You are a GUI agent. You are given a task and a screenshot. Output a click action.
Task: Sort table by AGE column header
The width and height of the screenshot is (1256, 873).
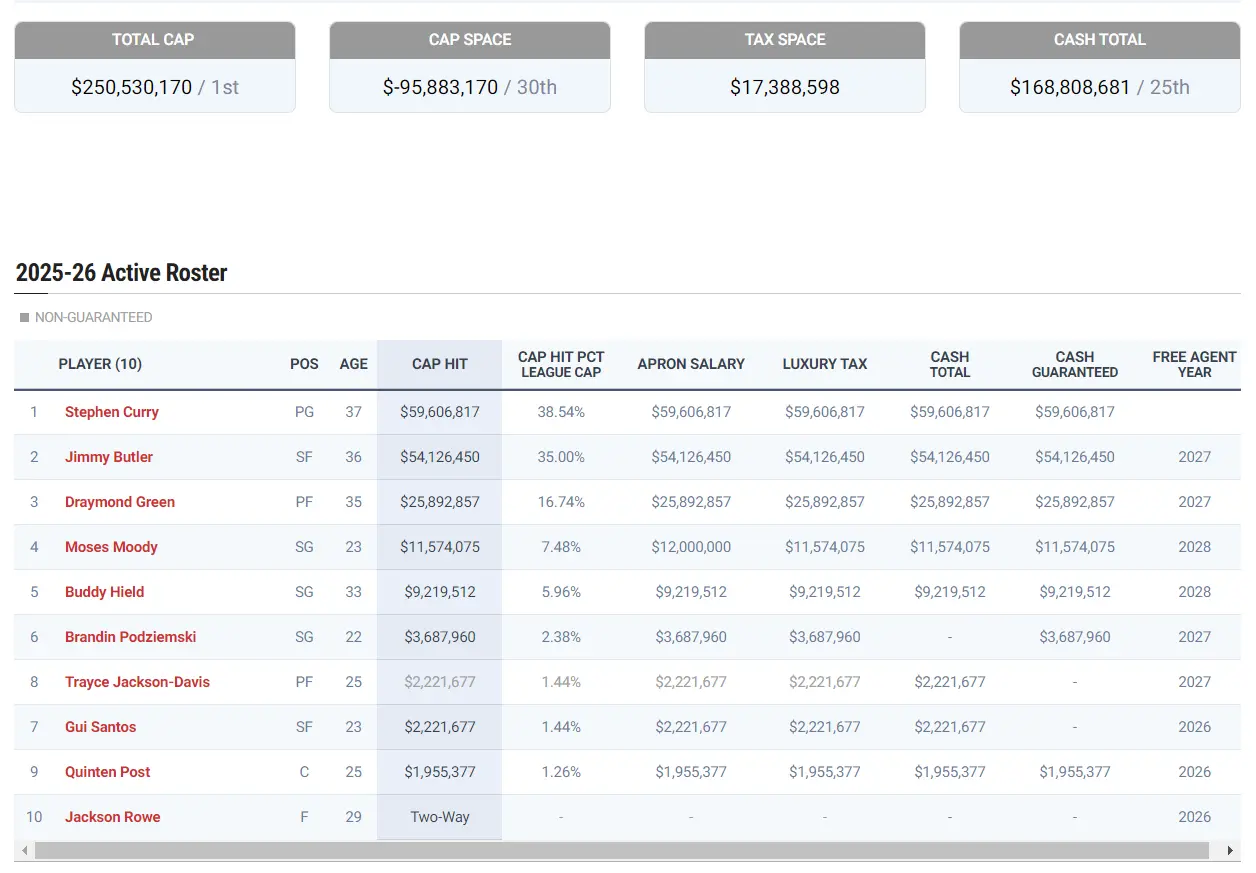coord(353,364)
